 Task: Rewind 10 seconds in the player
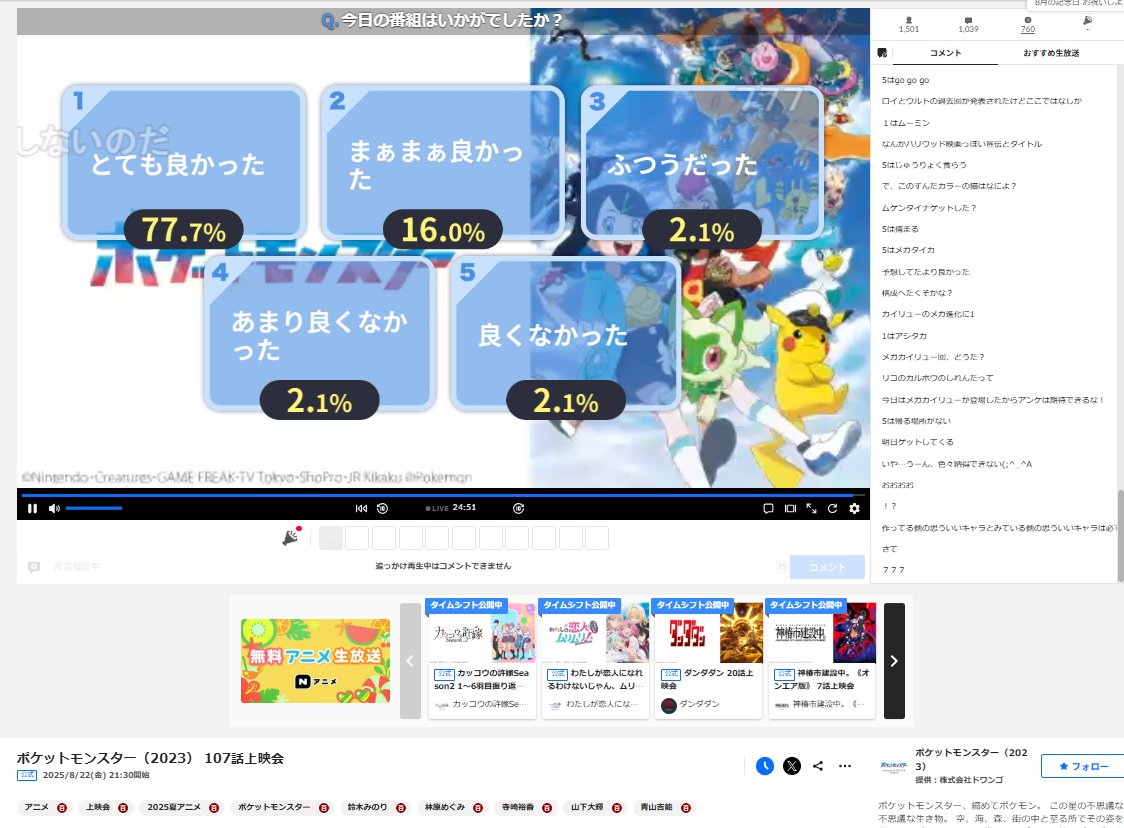coord(383,508)
